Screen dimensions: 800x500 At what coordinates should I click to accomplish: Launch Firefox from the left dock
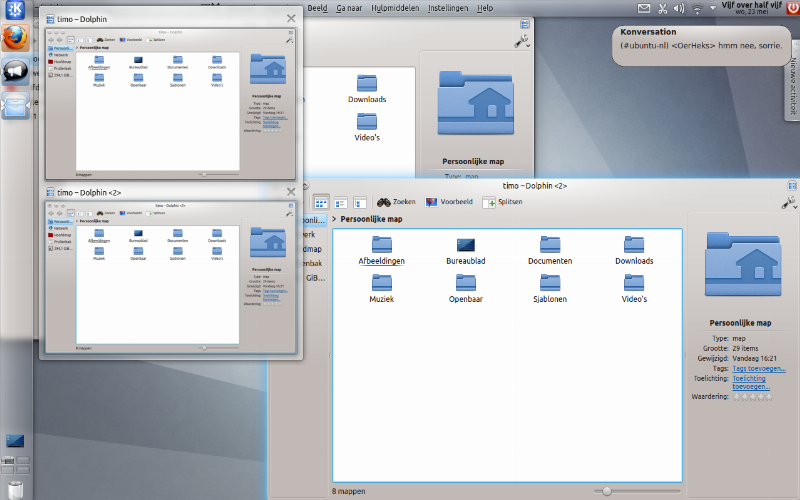pos(15,38)
